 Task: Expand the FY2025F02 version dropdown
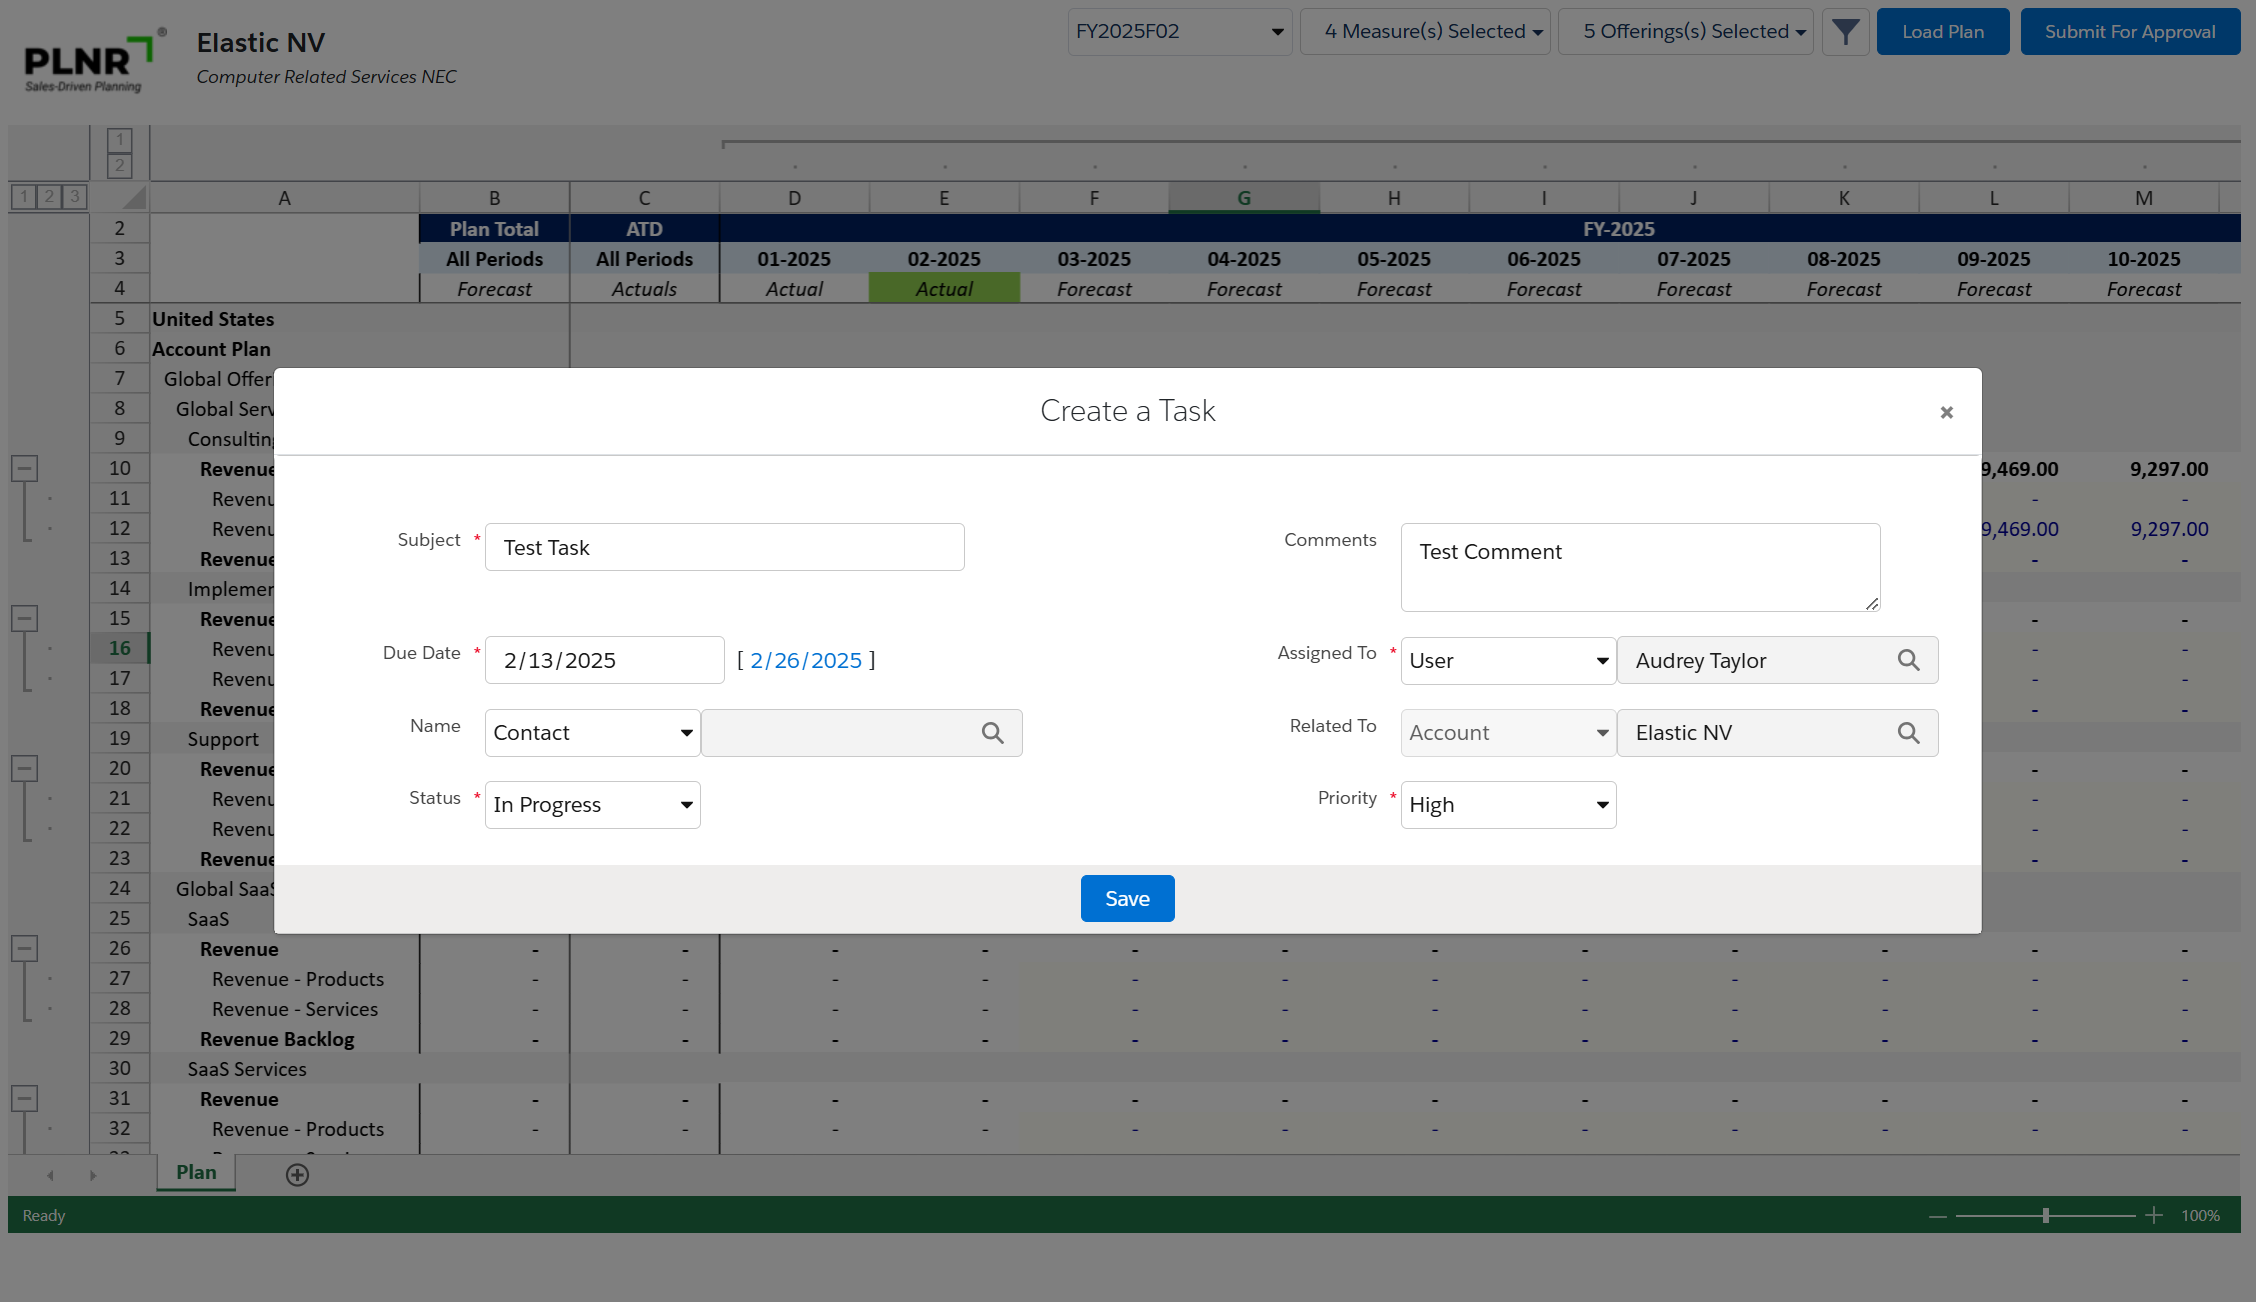[x=1179, y=32]
